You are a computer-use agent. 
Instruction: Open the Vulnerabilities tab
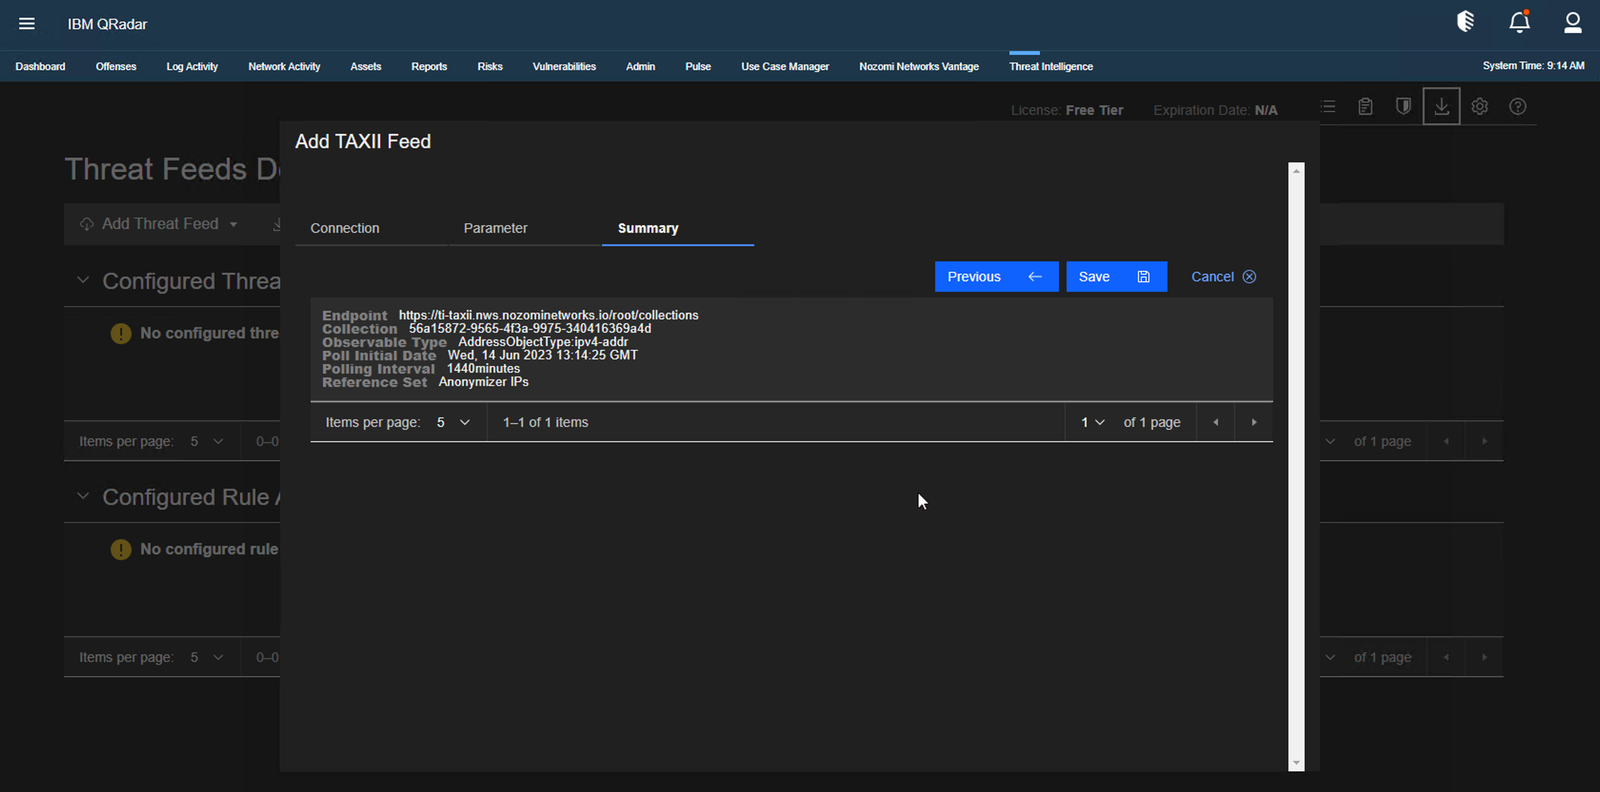(564, 66)
